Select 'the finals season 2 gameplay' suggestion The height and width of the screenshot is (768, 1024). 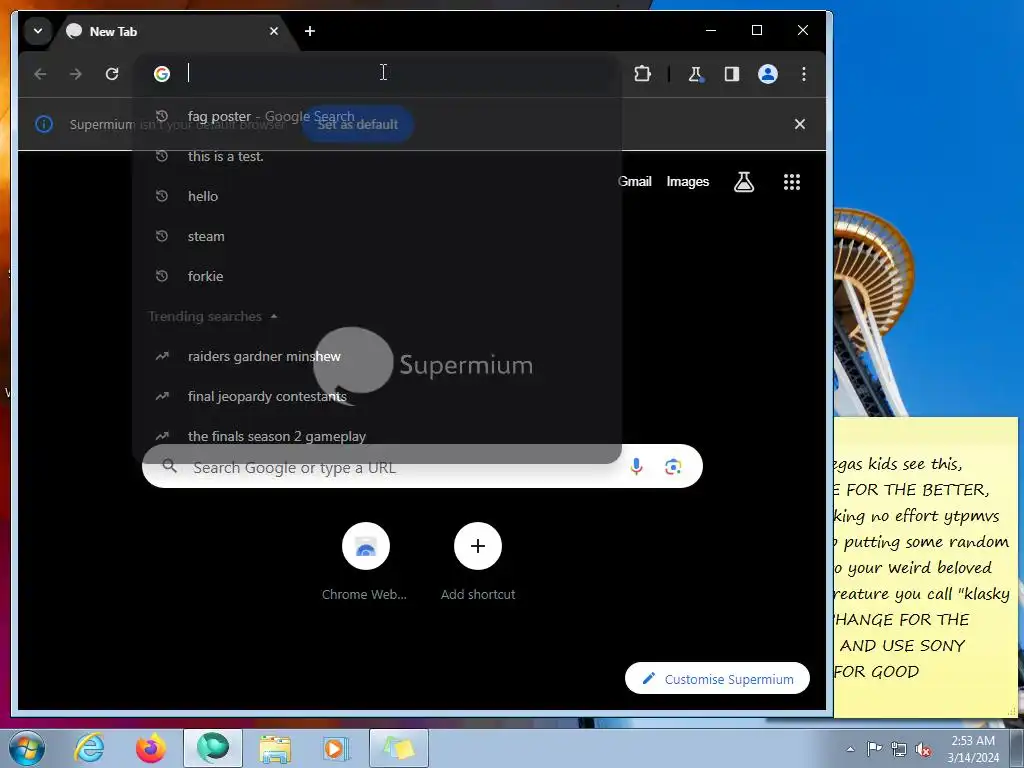pyautogui.click(x=377, y=436)
